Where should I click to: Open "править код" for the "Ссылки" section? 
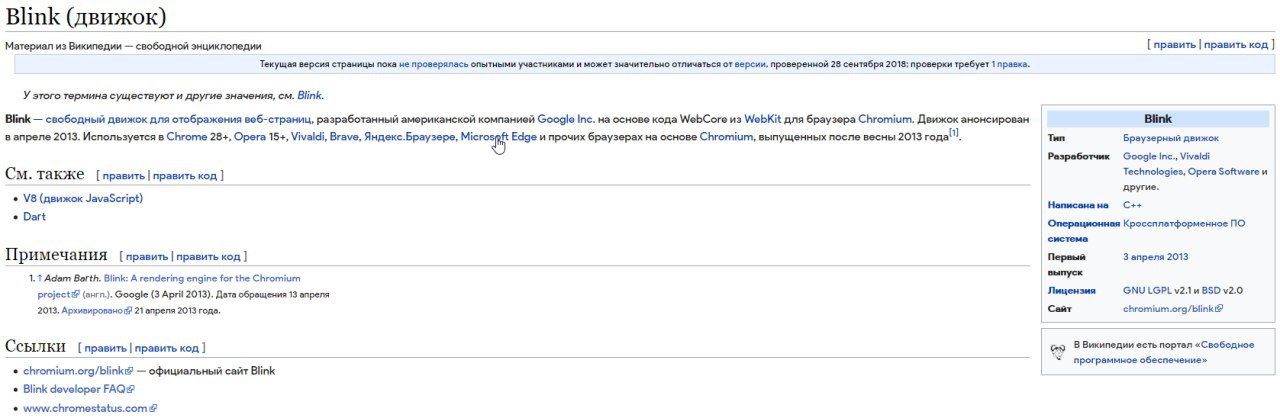point(167,348)
